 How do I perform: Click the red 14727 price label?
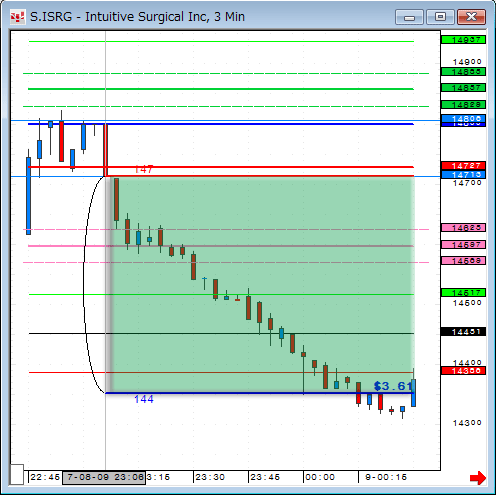point(463,166)
